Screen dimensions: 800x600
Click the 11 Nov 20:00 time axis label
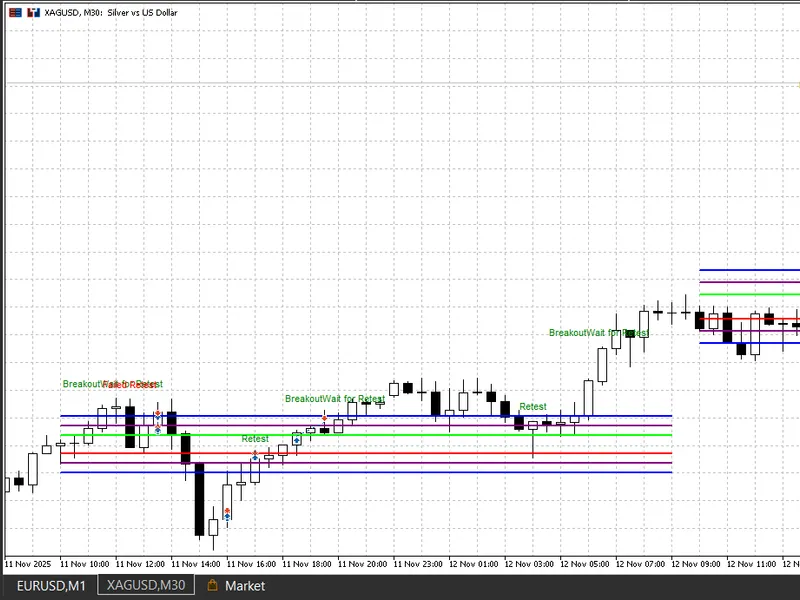[363, 564]
